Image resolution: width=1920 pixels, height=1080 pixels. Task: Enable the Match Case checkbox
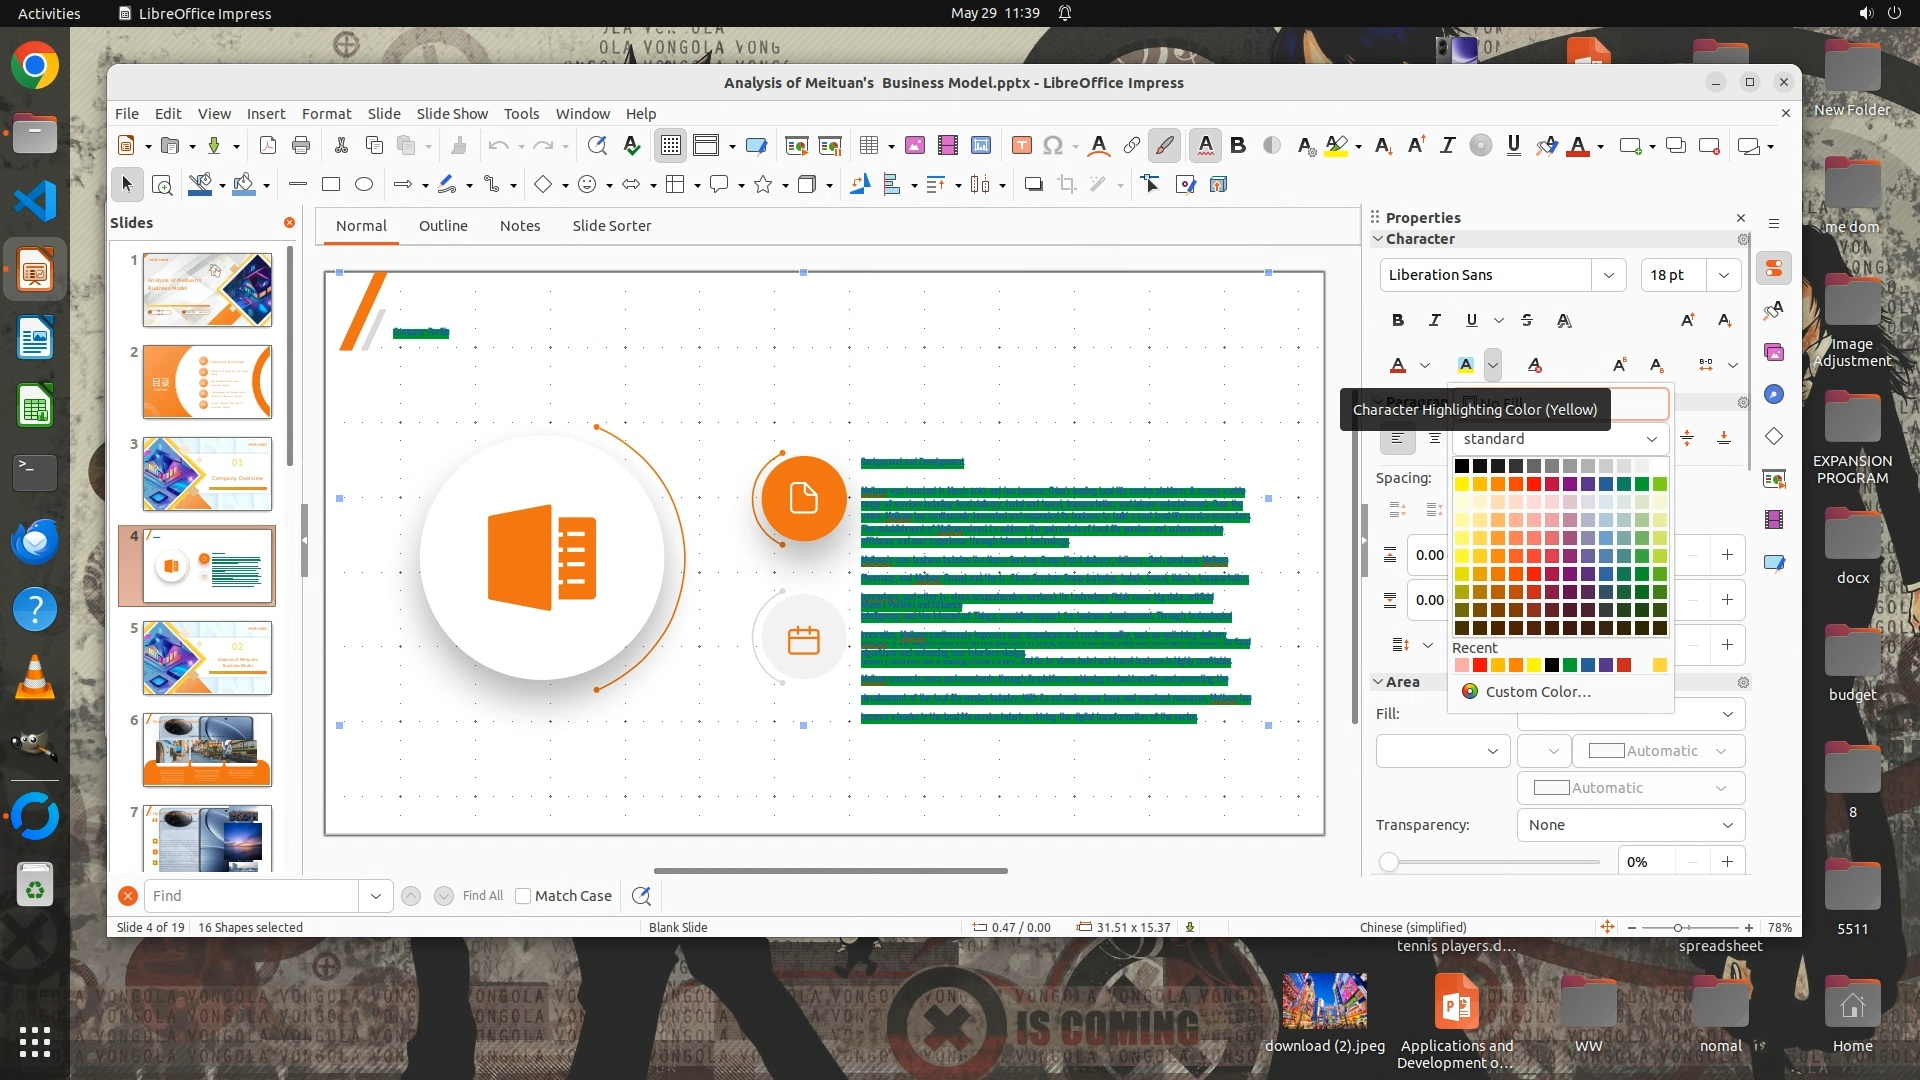[x=523, y=896]
